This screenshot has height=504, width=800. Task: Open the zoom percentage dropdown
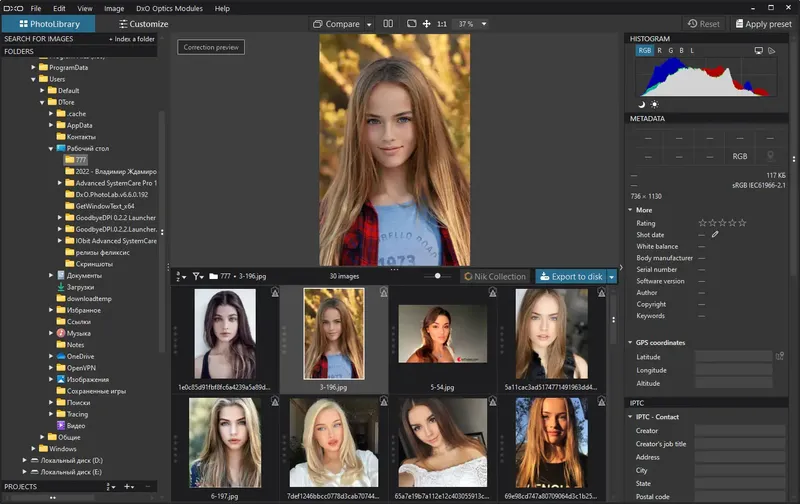pyautogui.click(x=484, y=23)
